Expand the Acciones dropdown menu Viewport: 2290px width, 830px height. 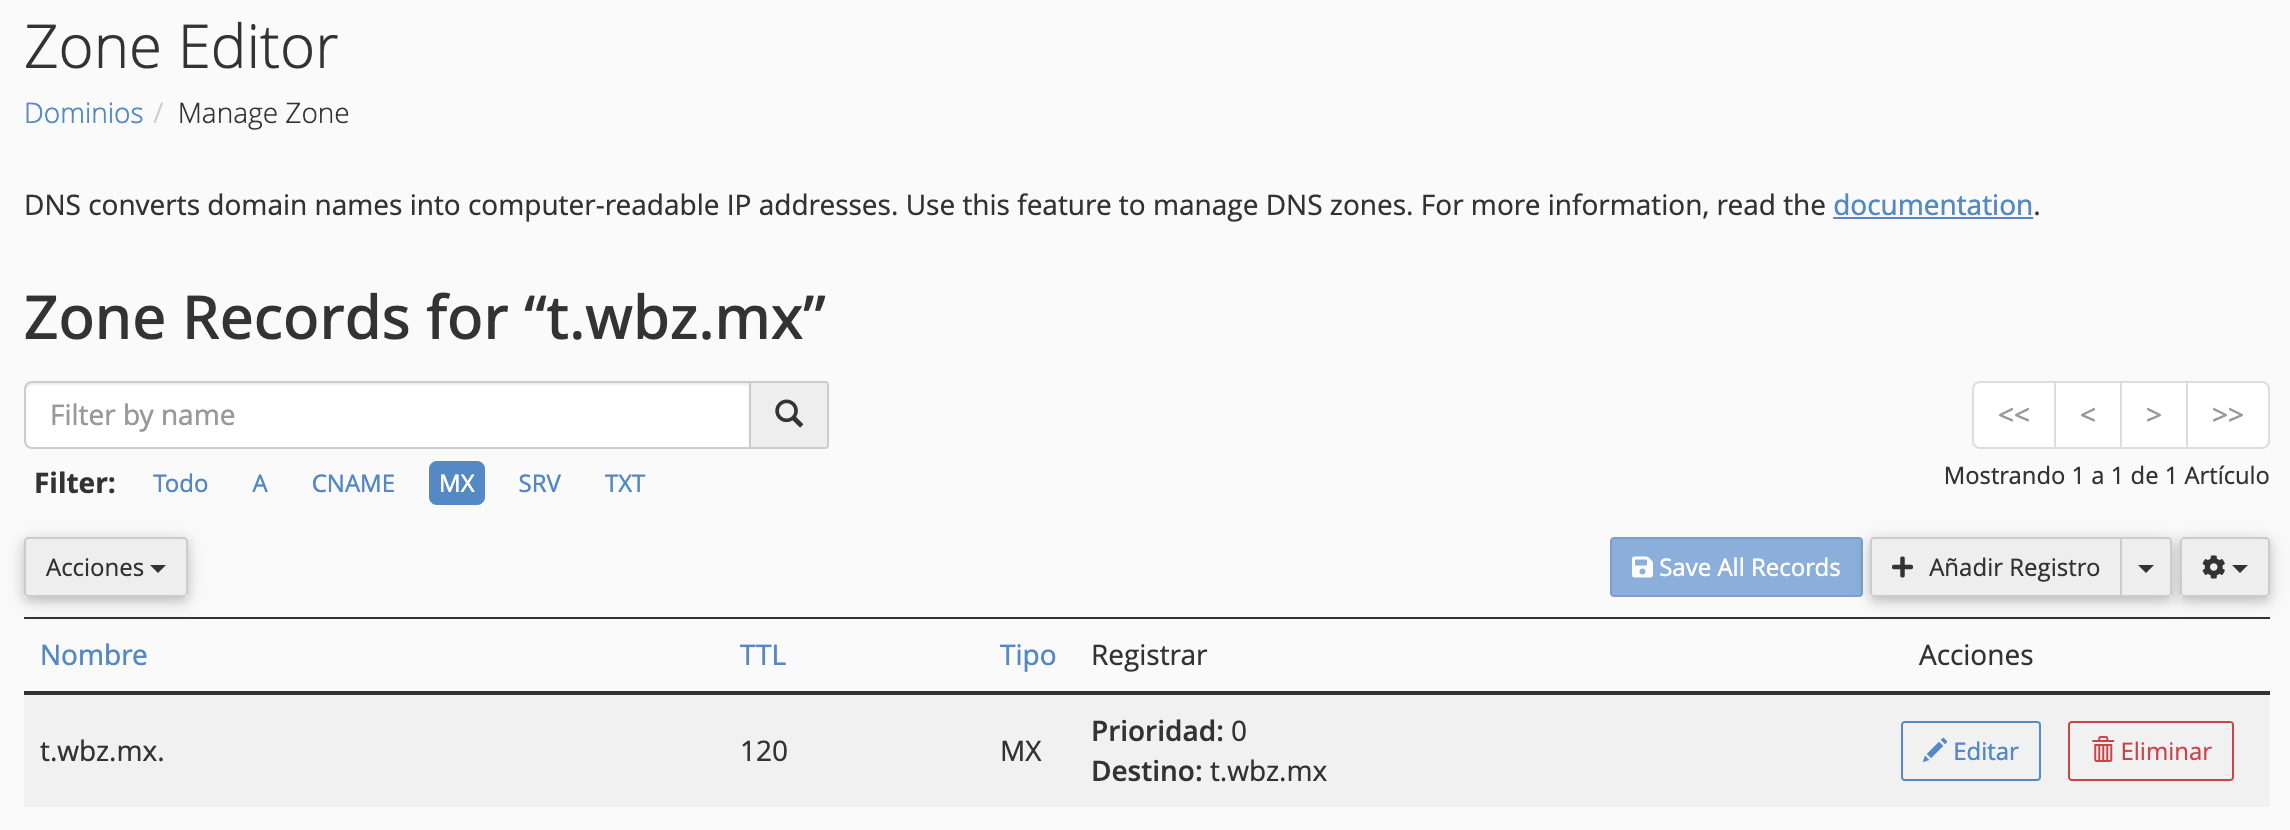point(105,567)
